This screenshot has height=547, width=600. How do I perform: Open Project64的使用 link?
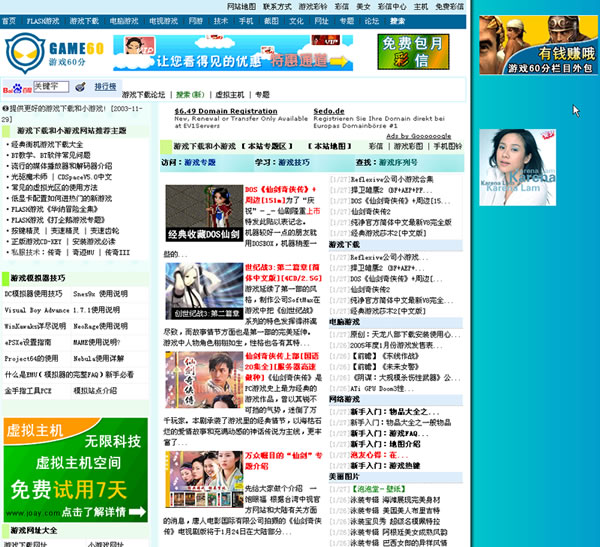[31, 358]
